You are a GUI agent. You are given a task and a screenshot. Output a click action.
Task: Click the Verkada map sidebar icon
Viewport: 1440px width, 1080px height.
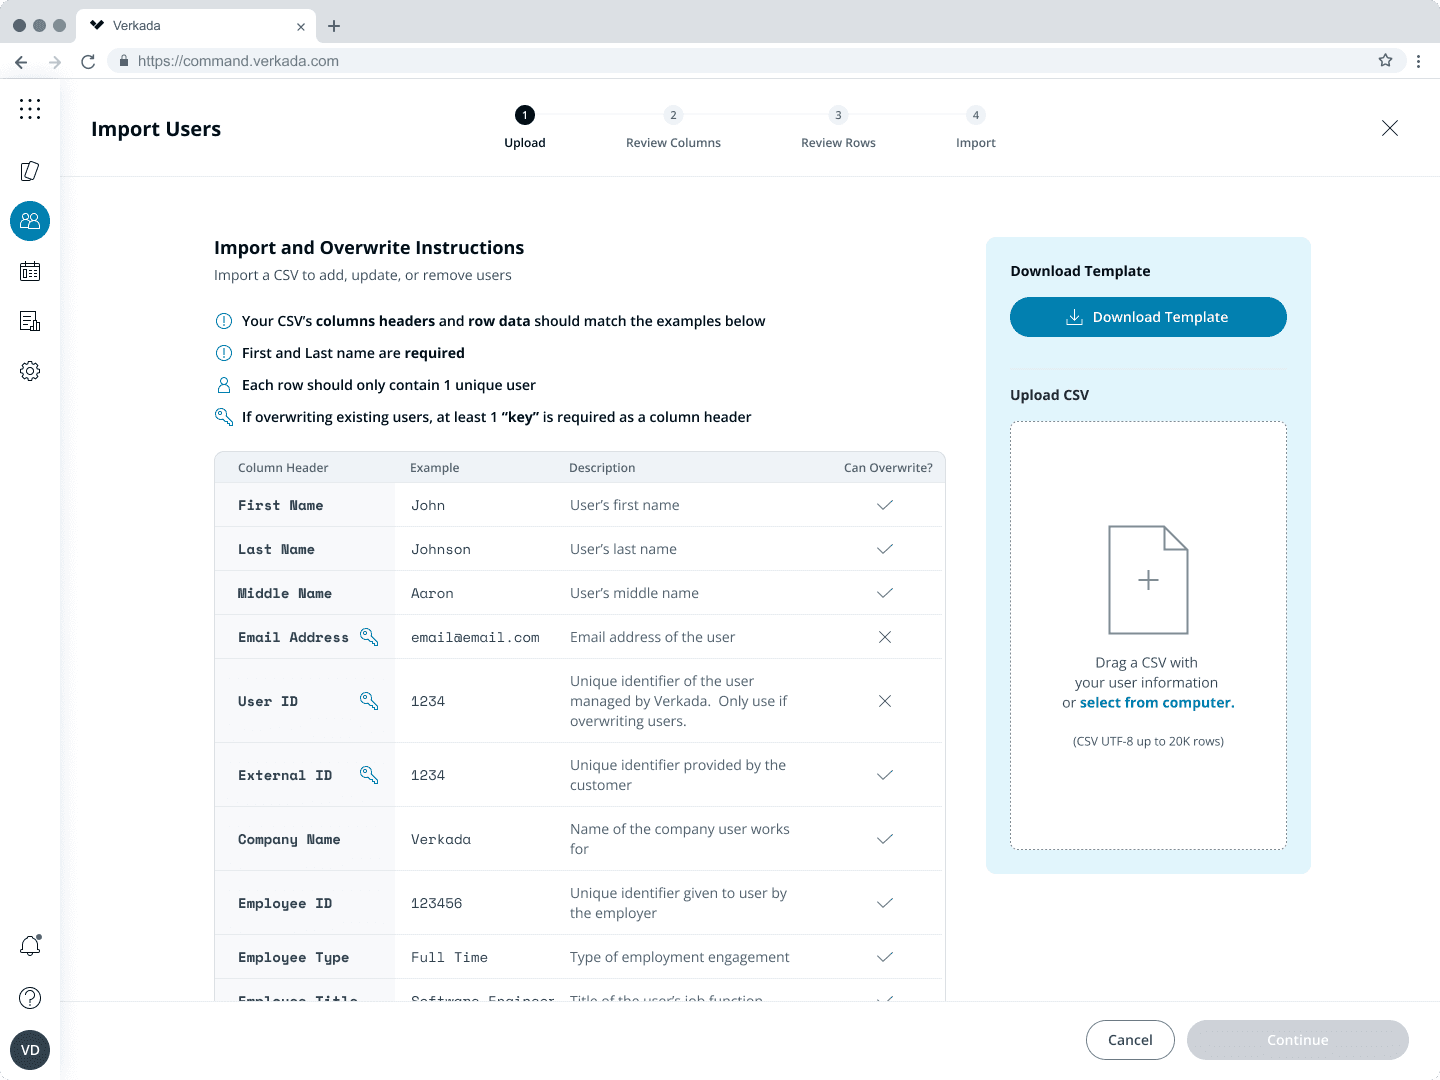click(30, 171)
